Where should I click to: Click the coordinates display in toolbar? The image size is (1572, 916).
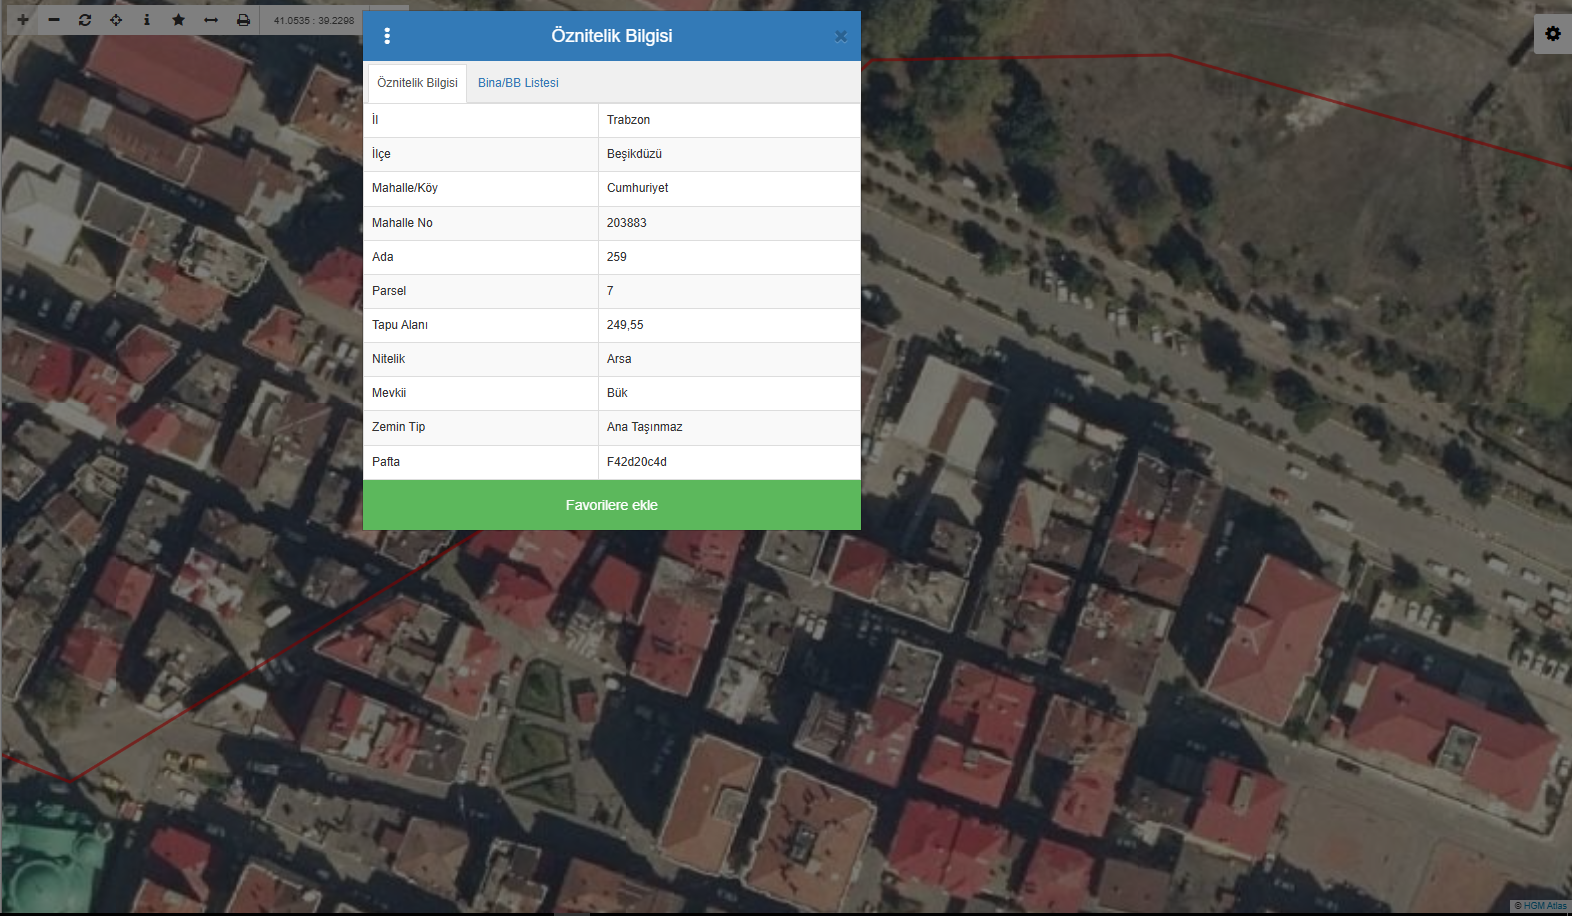(313, 20)
